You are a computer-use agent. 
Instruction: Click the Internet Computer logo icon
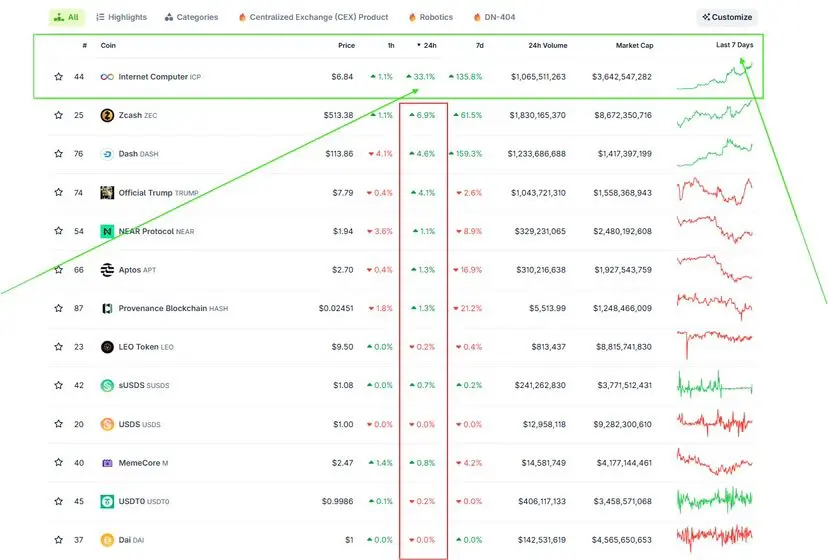107,77
